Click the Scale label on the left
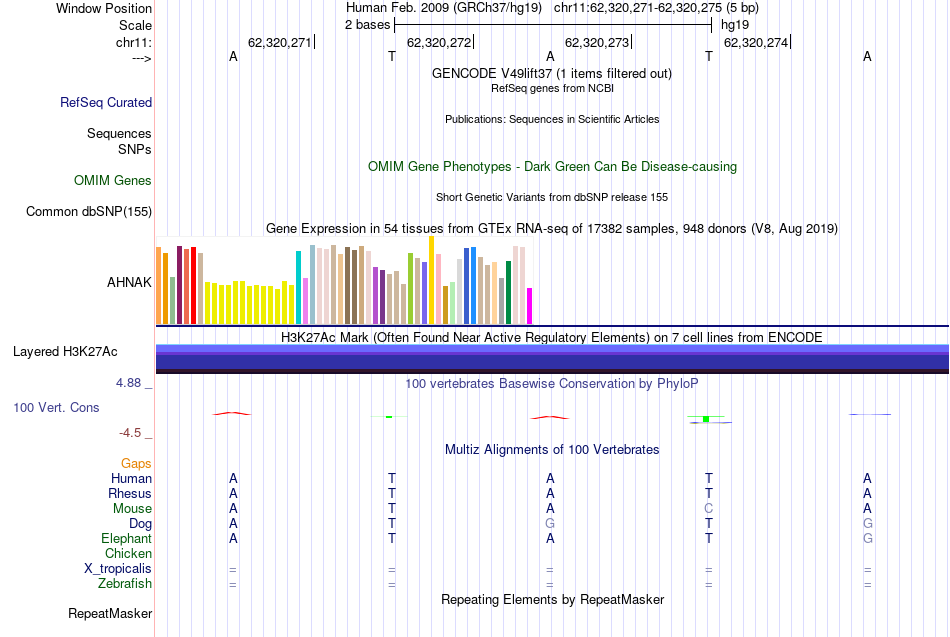This screenshot has width=950, height=637. tap(135, 25)
